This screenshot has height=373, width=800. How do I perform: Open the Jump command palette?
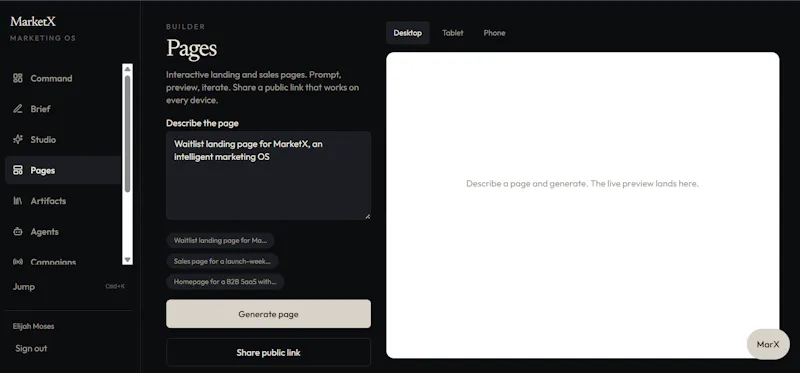point(68,287)
